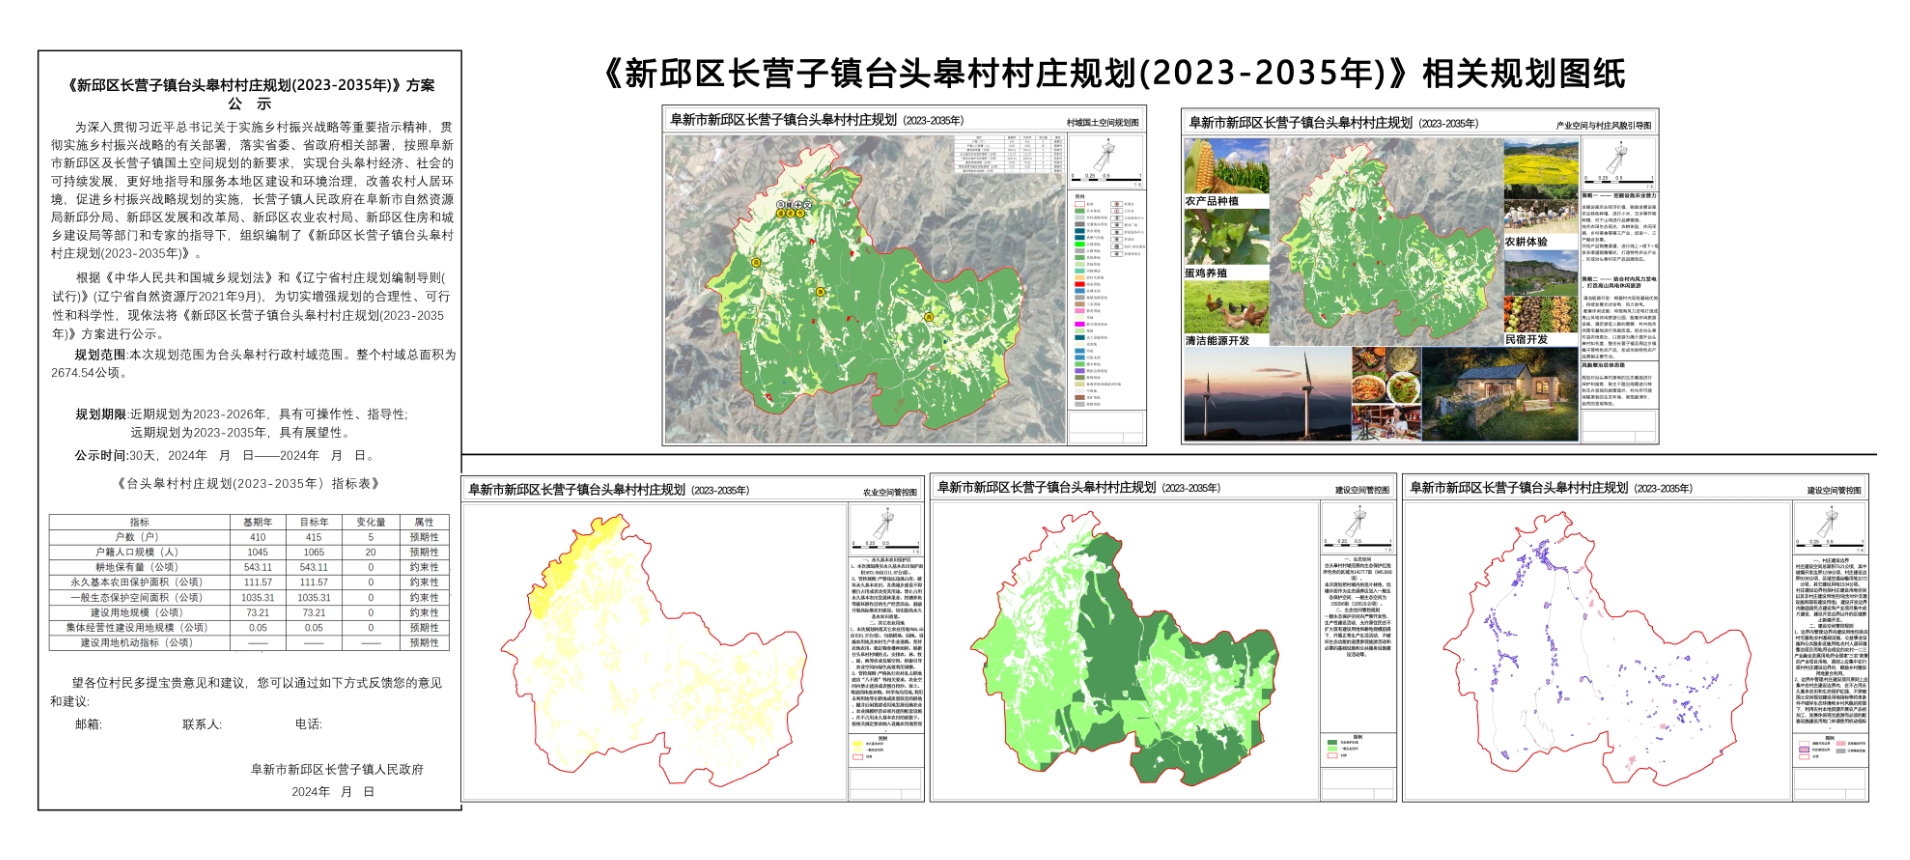1910x860 pixels.
Task: Click the 《台头皋村村庄规划(2023-2035年）指标表》 caption
Action: (x=249, y=484)
